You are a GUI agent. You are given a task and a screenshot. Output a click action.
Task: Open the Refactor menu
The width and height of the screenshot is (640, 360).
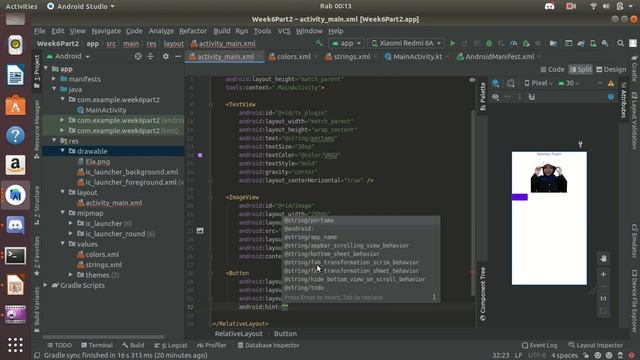(193, 31)
